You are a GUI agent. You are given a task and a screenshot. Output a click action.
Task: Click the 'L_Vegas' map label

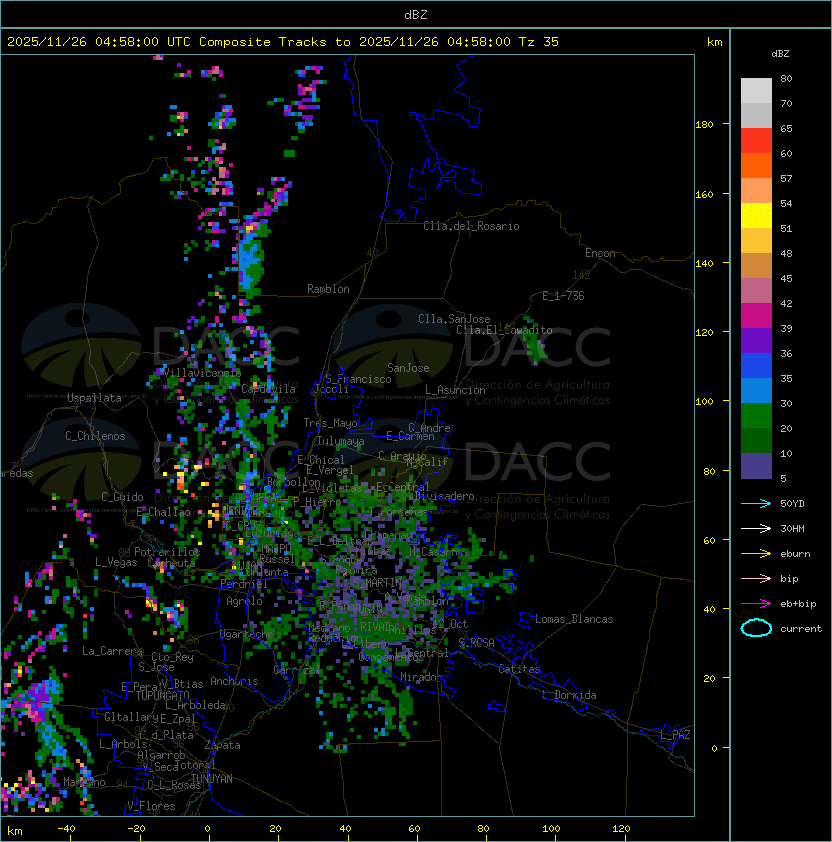coord(116,562)
